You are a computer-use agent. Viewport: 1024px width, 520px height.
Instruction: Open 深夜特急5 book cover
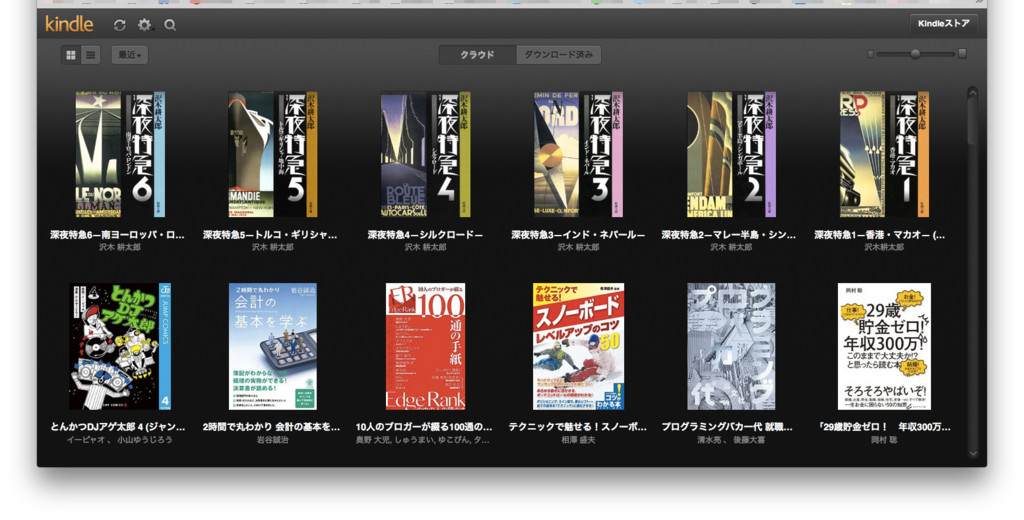(273, 154)
